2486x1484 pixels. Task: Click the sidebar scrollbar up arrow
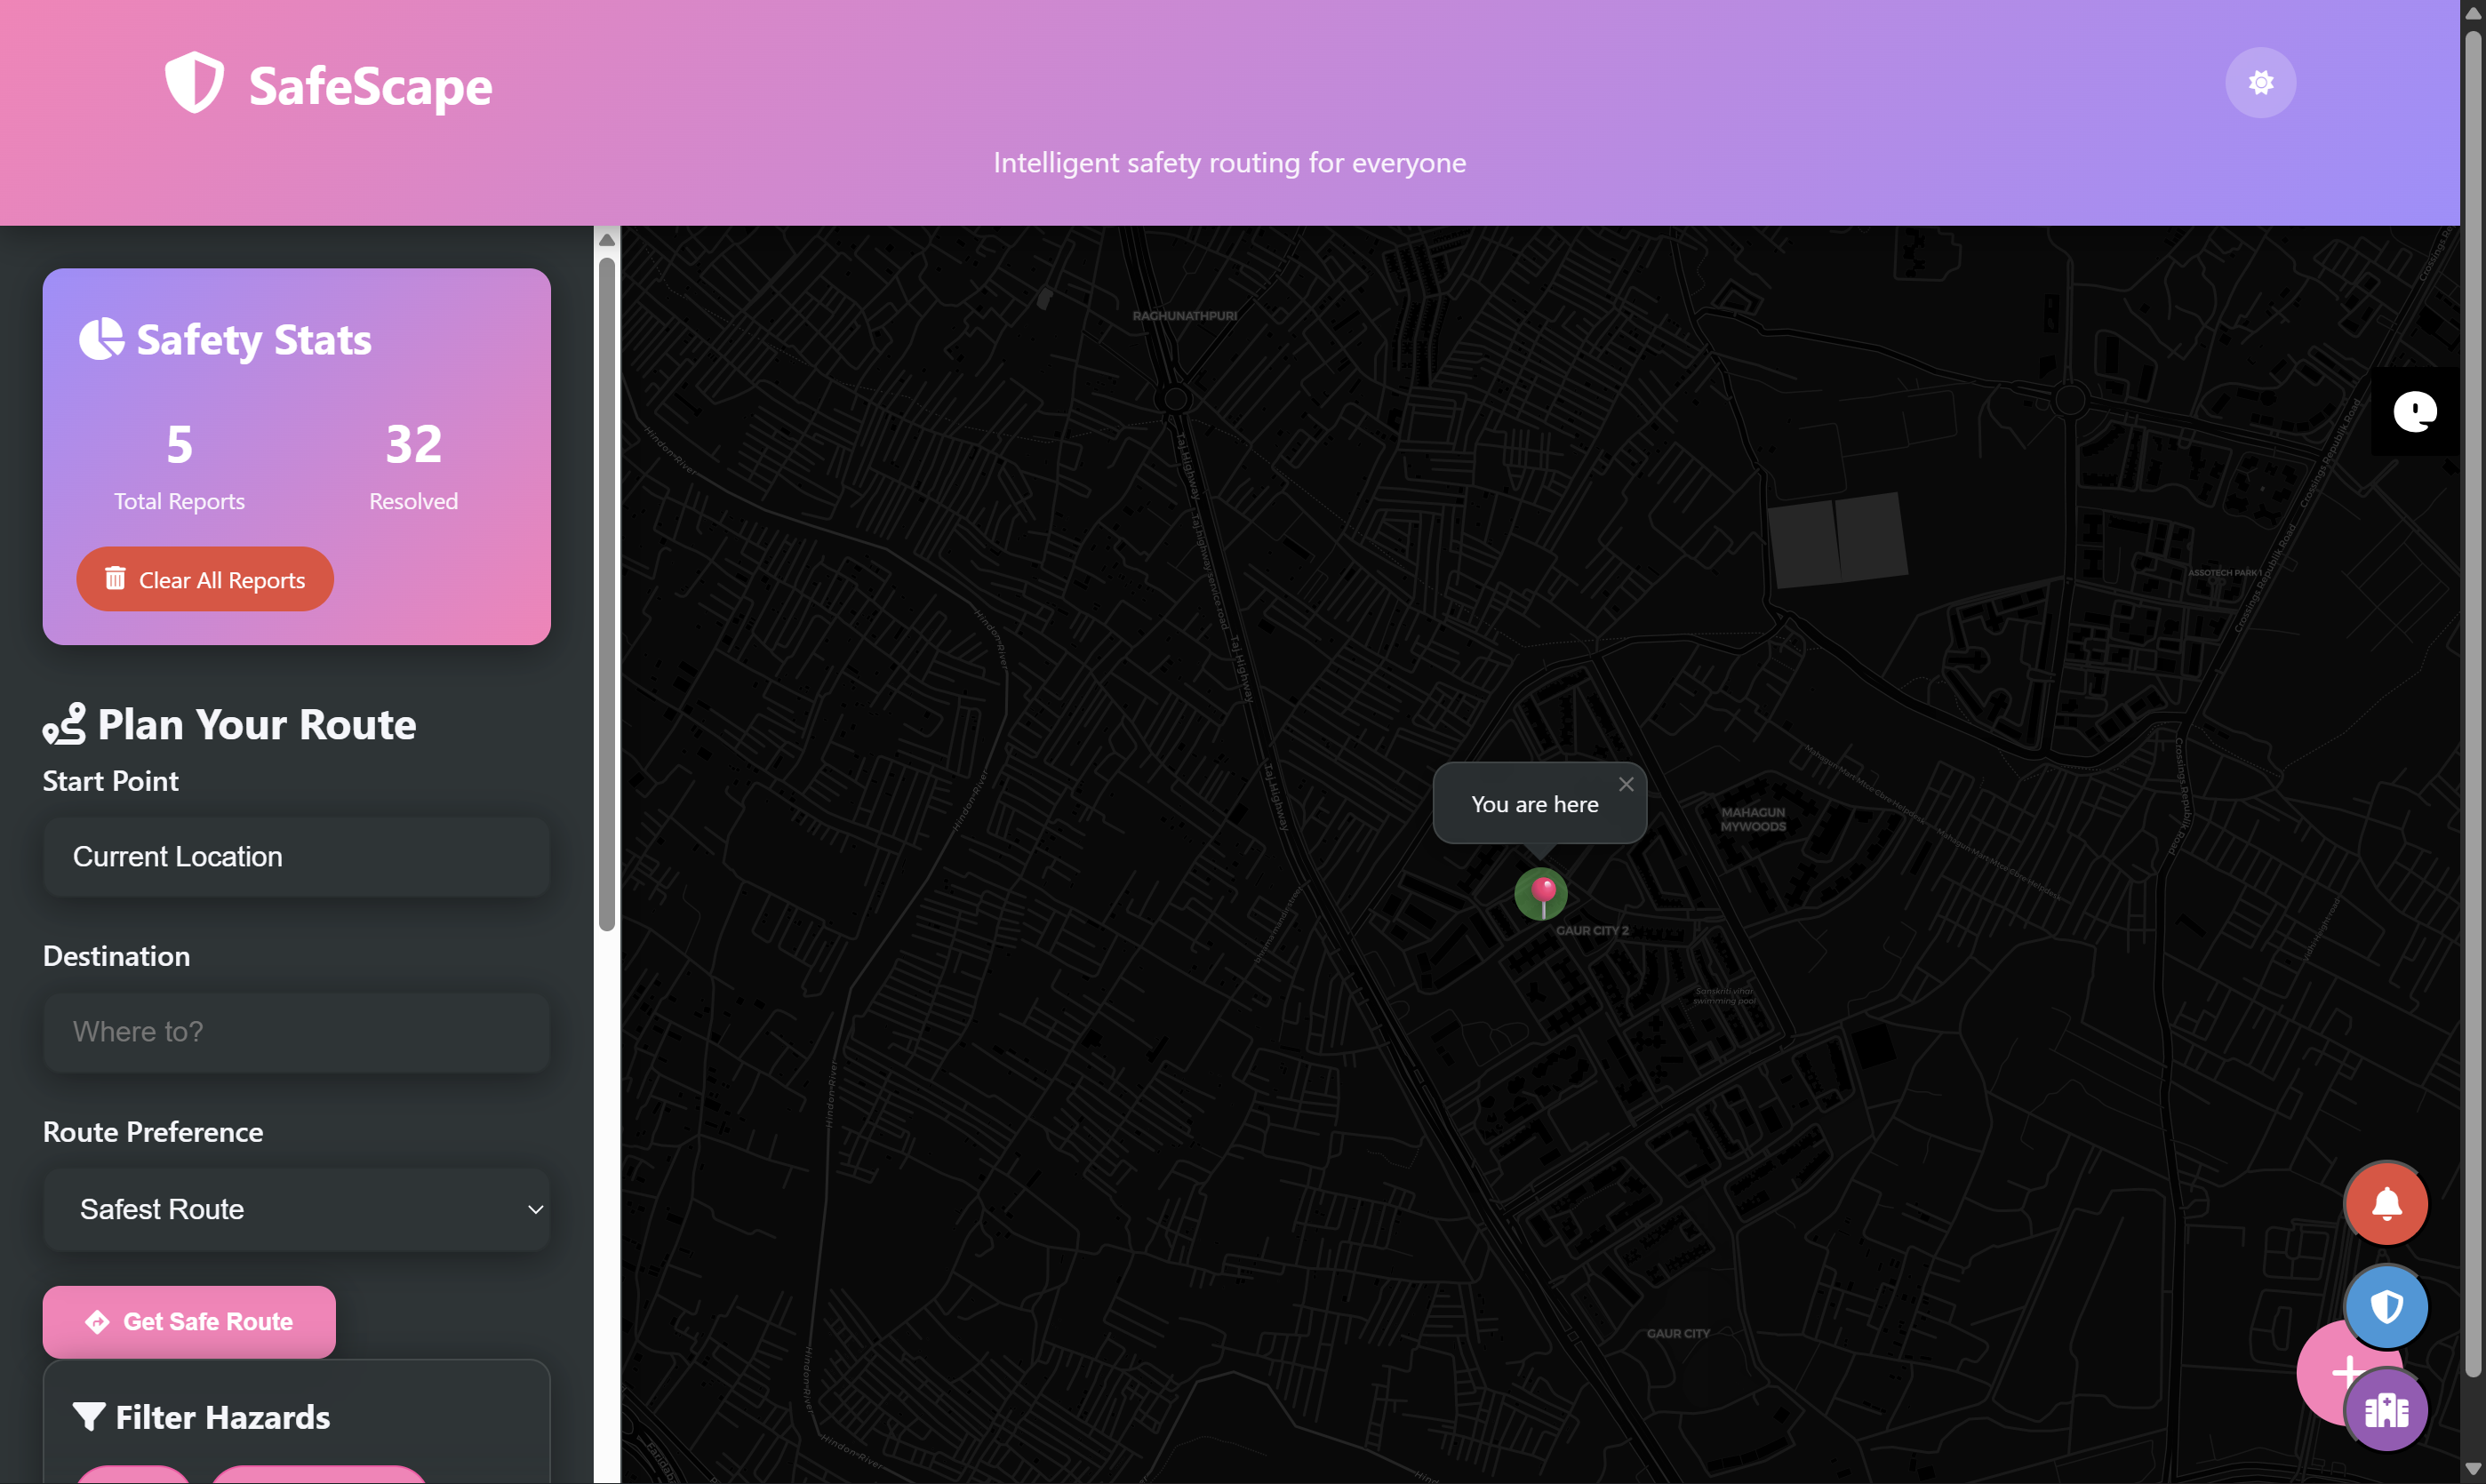[606, 240]
